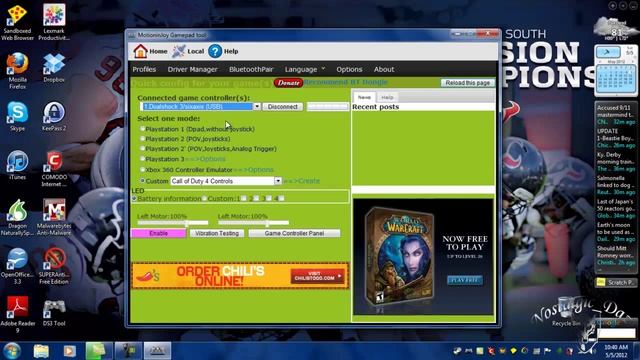Launch Windows Media Player taskbar icon
This screenshot has width=640, height=360.
[x=69, y=351]
